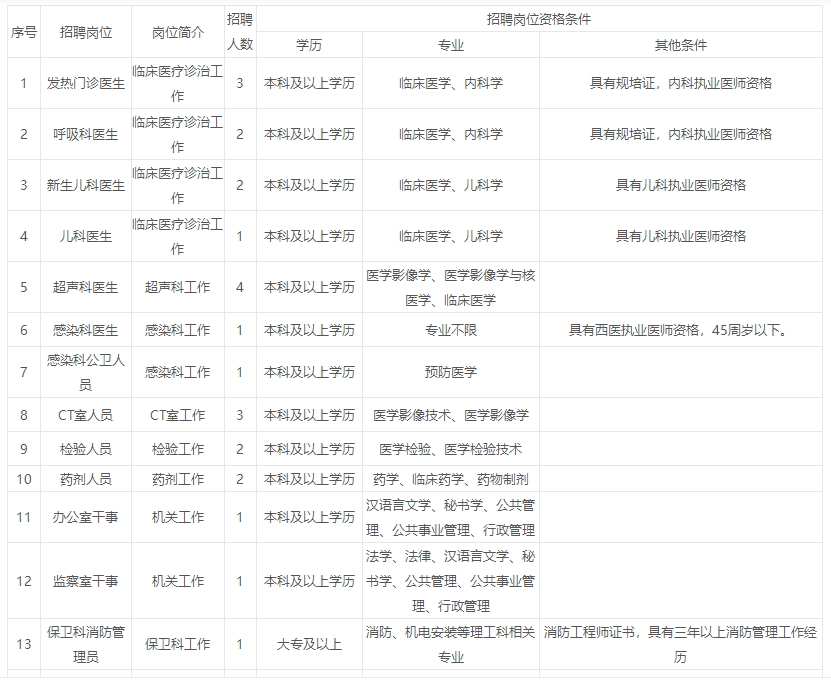The height and width of the screenshot is (685, 831).
Task: Click the 招聘岗位资格条件 merged header
Action: 541,18
